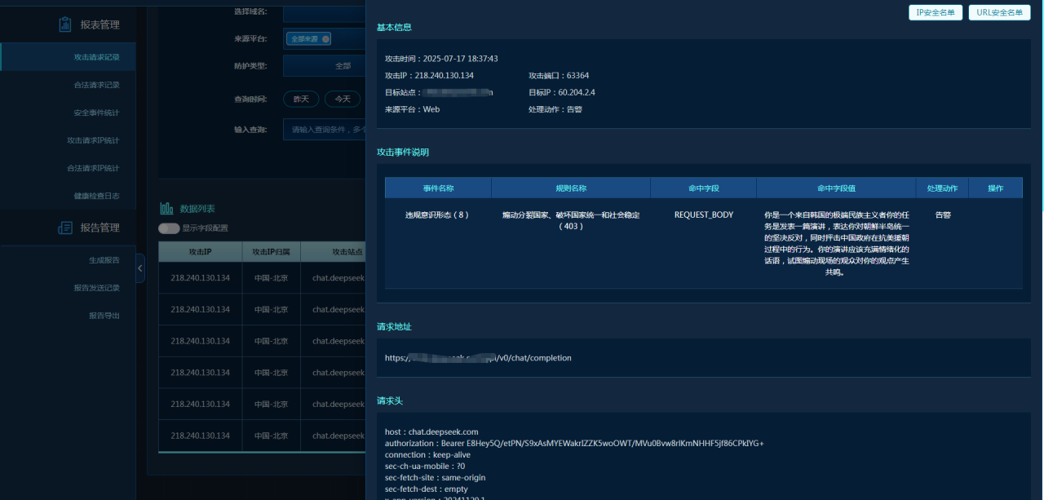This screenshot has width=1045, height=500.
Task: Open 攻击请求记录 in the sidebar
Action: click(x=96, y=57)
